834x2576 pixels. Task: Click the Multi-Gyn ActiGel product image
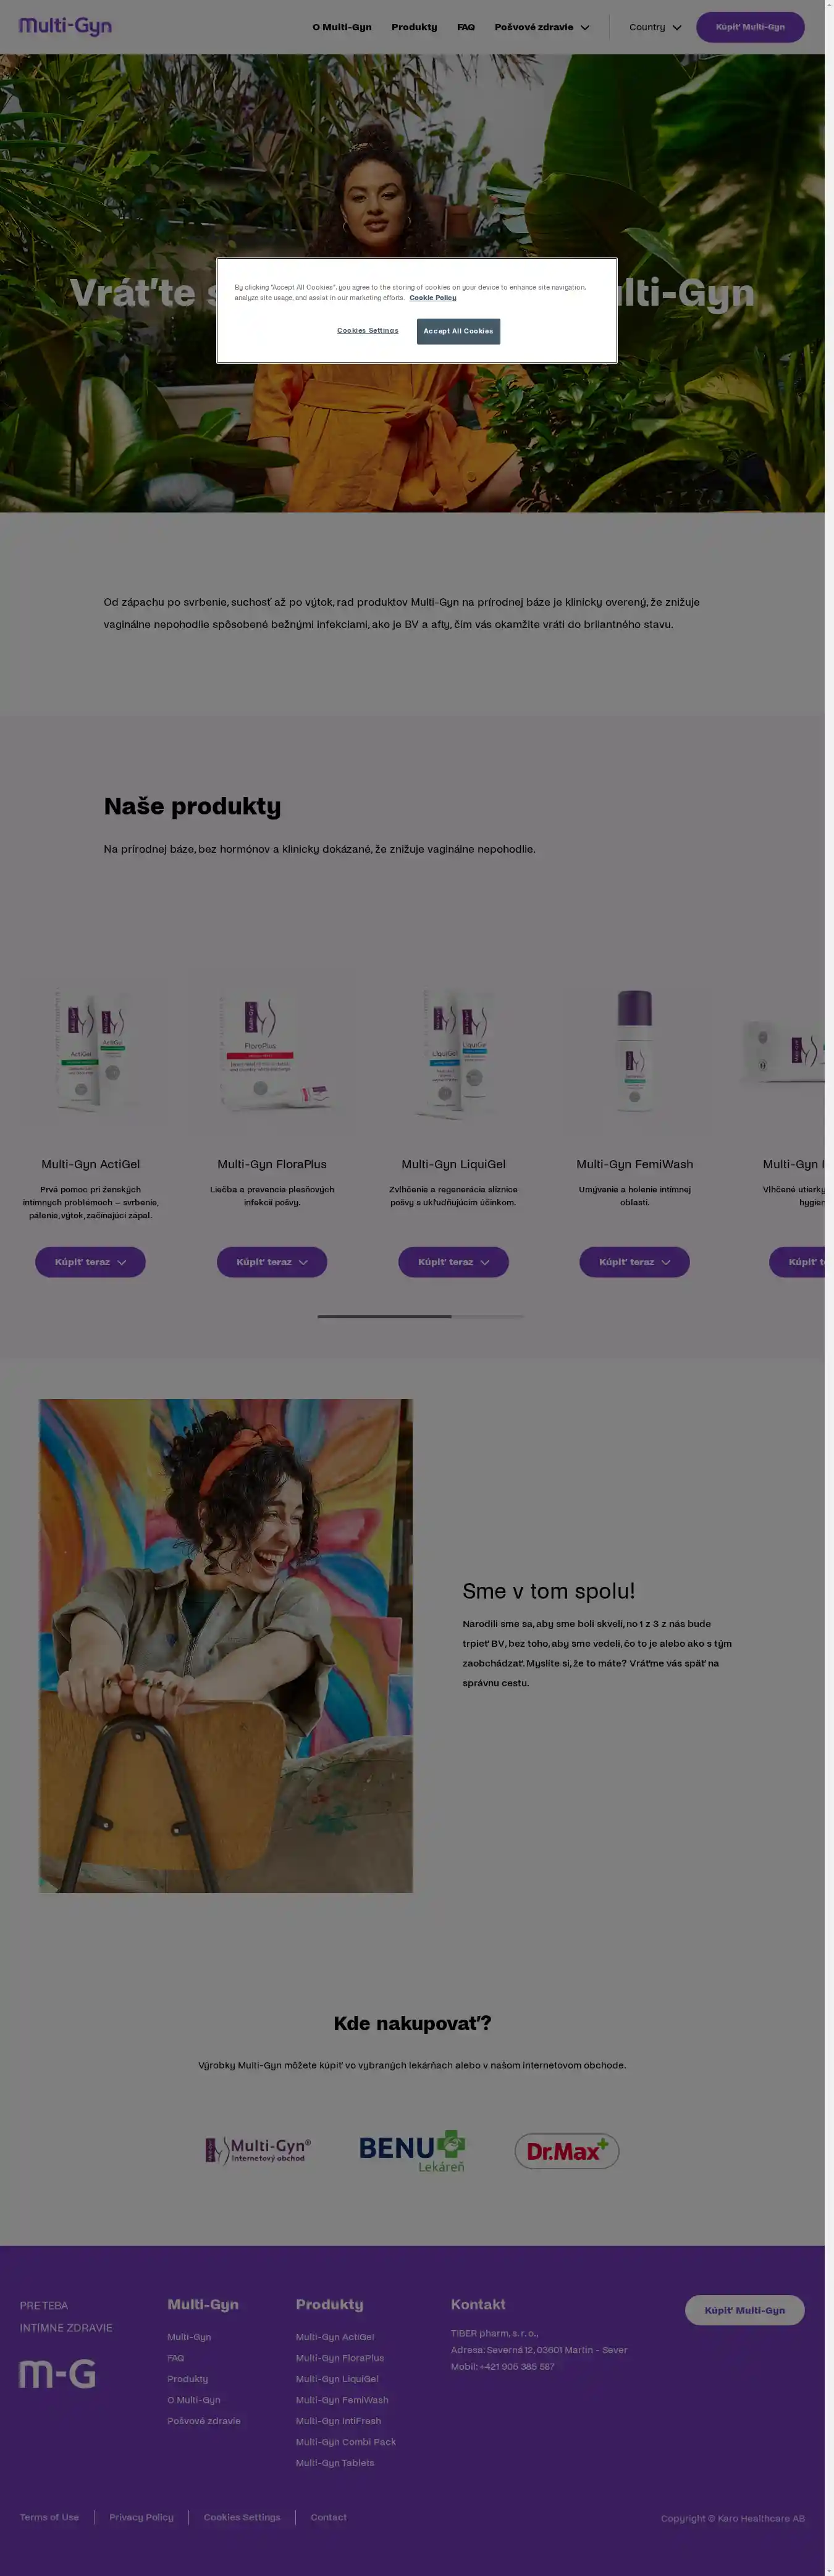[91, 1051]
